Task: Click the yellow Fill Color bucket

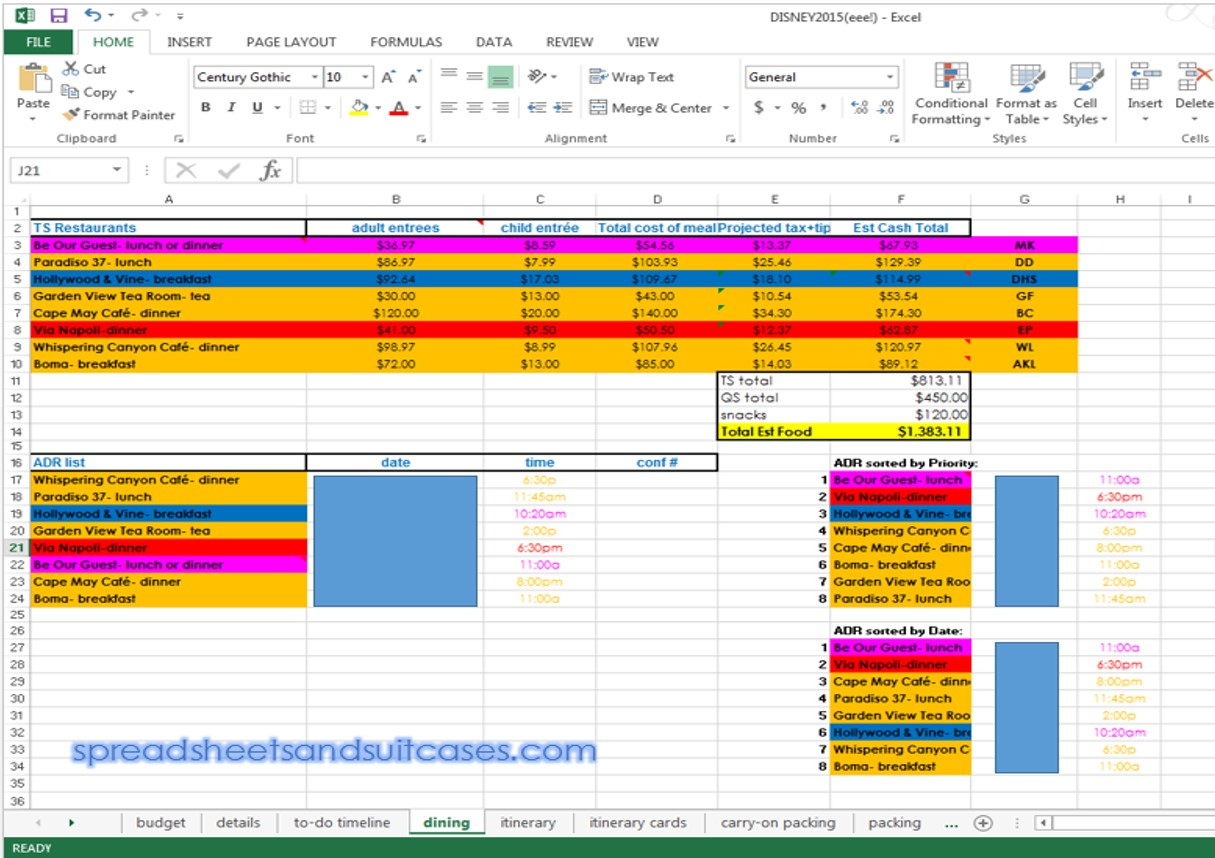Action: tap(358, 108)
